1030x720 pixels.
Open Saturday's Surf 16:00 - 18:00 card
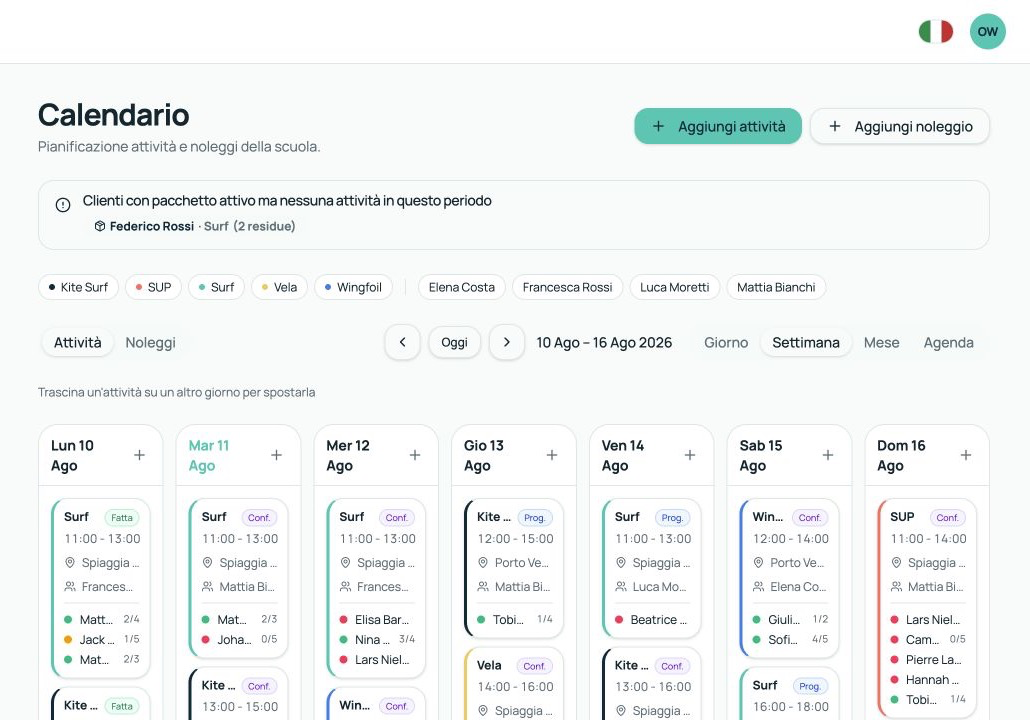pyautogui.click(x=790, y=694)
